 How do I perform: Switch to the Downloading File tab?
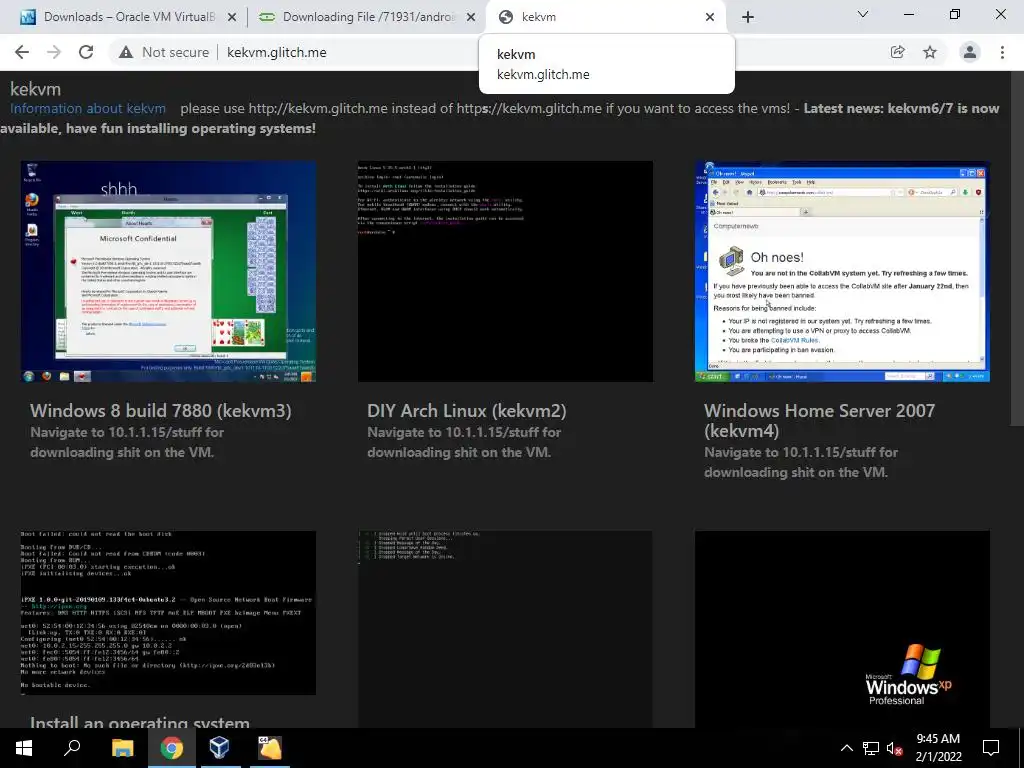pos(356,17)
